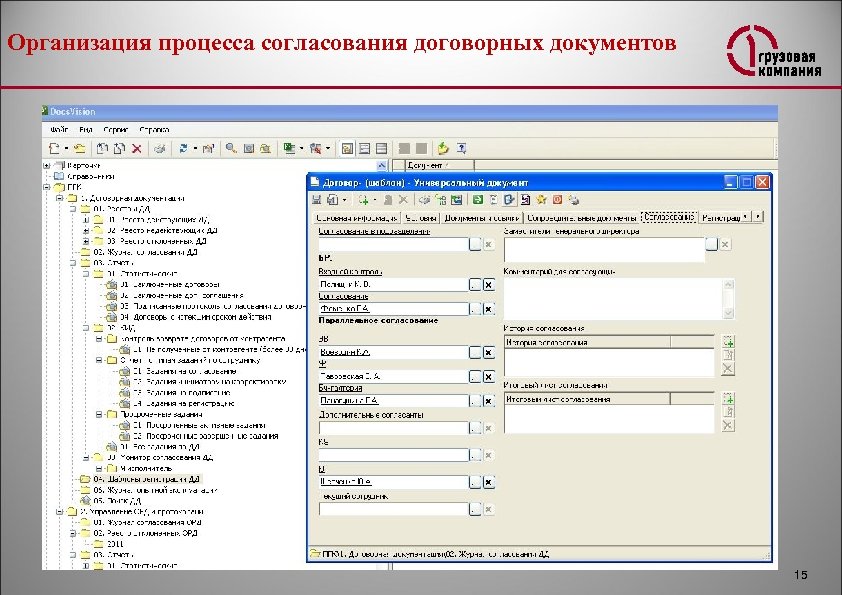Switch to the Документы и ссылки tab
842x595 pixels.
tap(482, 217)
